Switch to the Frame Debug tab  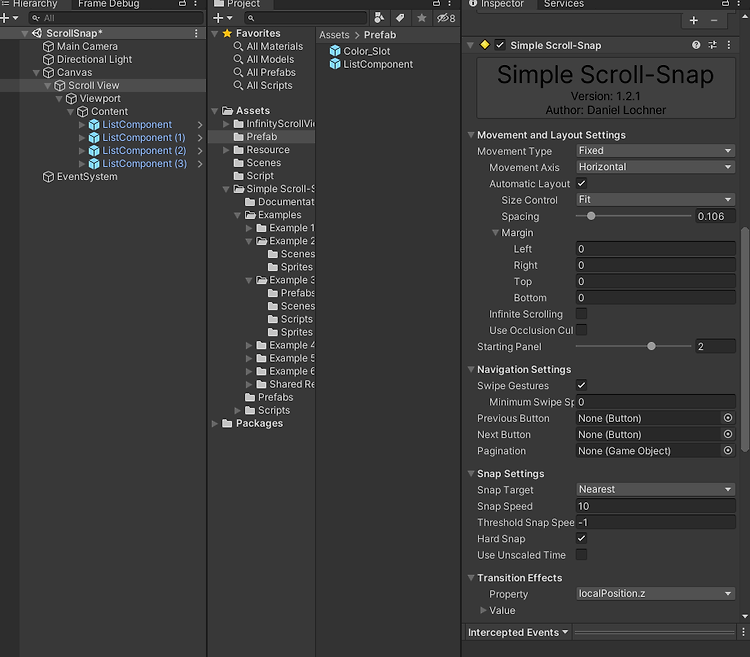point(109,4)
